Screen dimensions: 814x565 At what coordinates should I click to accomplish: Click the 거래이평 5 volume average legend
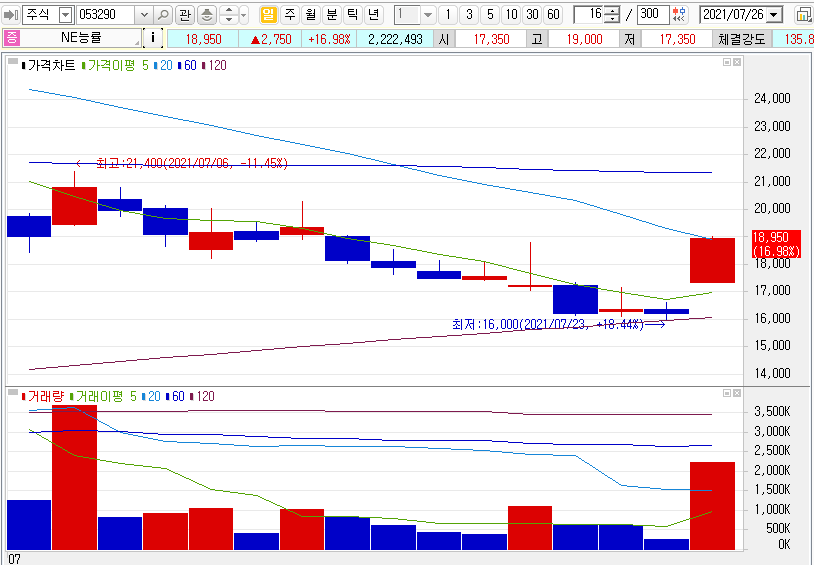click(x=103, y=397)
